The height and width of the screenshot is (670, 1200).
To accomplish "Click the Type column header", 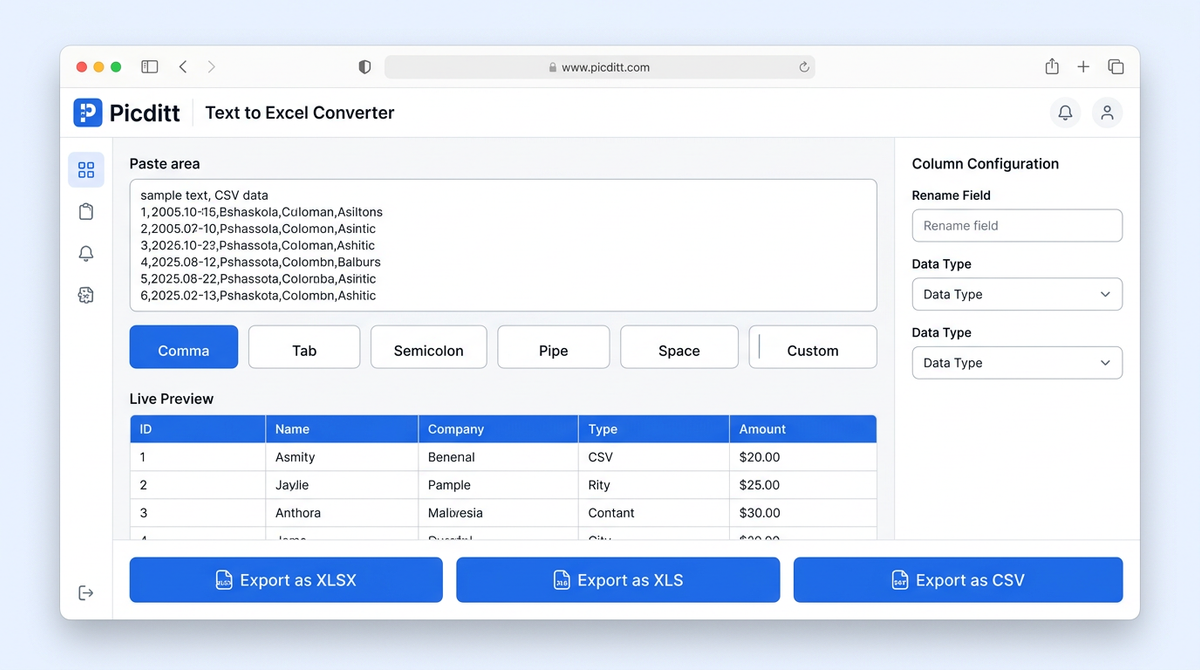I will coord(654,429).
